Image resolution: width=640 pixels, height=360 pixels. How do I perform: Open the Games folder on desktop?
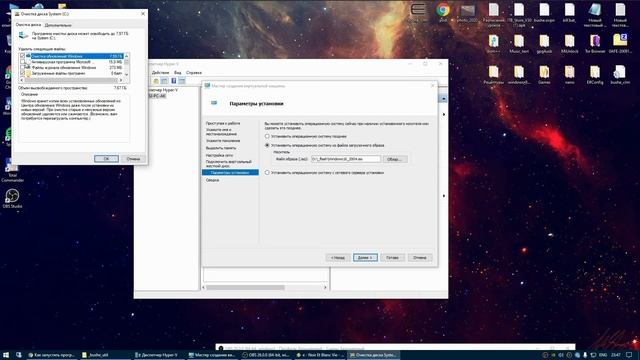pyautogui.click(x=544, y=74)
